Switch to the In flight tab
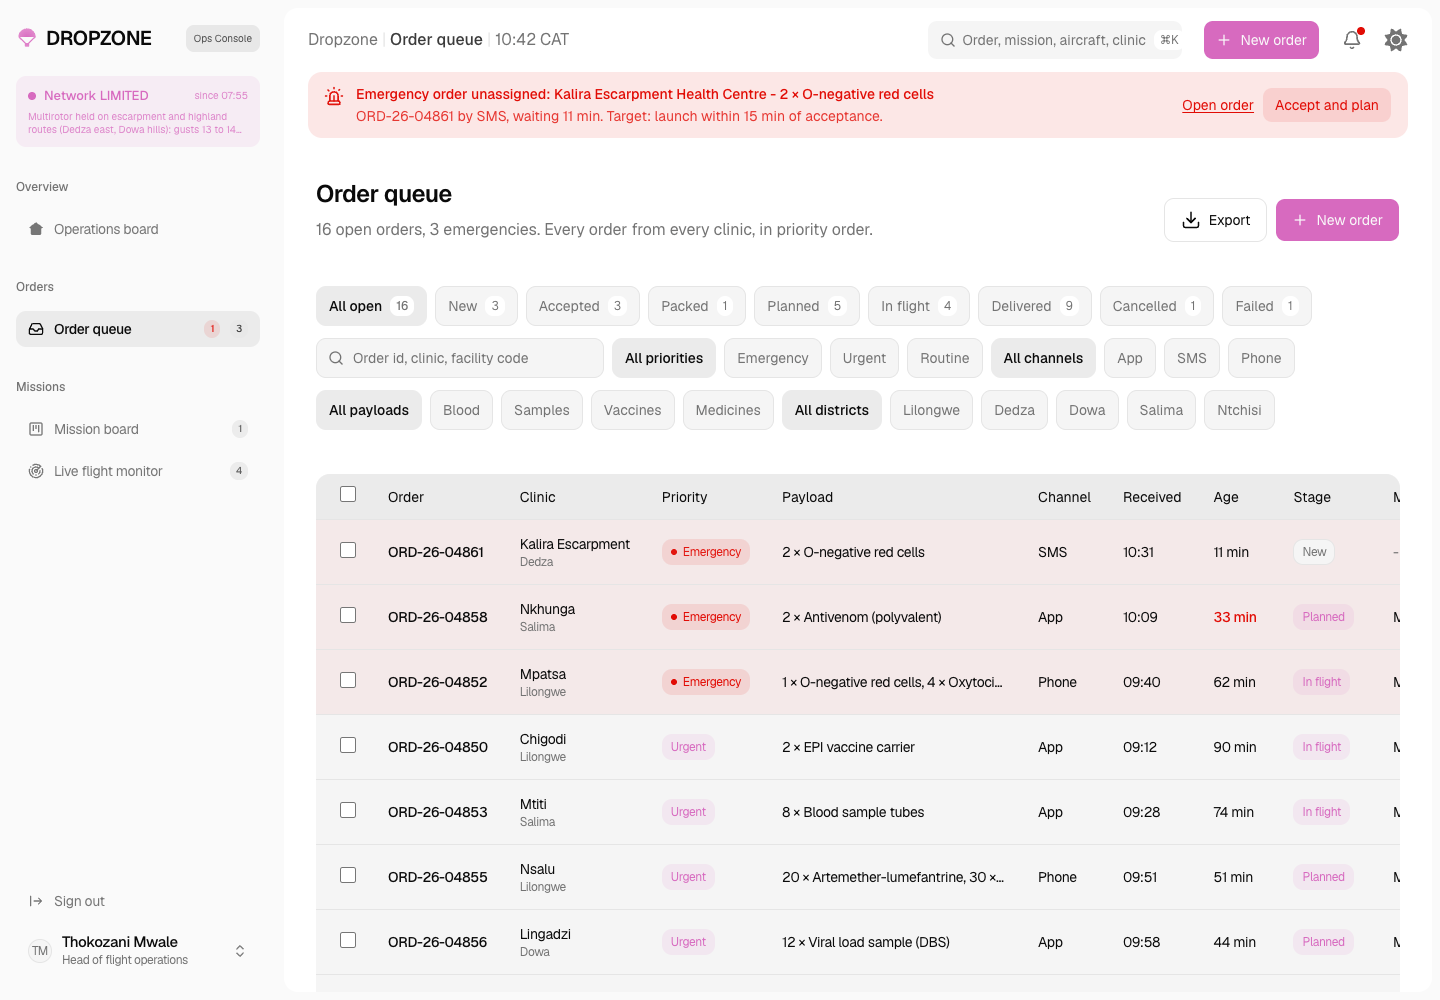The width and height of the screenshot is (1440, 1000). (x=919, y=306)
